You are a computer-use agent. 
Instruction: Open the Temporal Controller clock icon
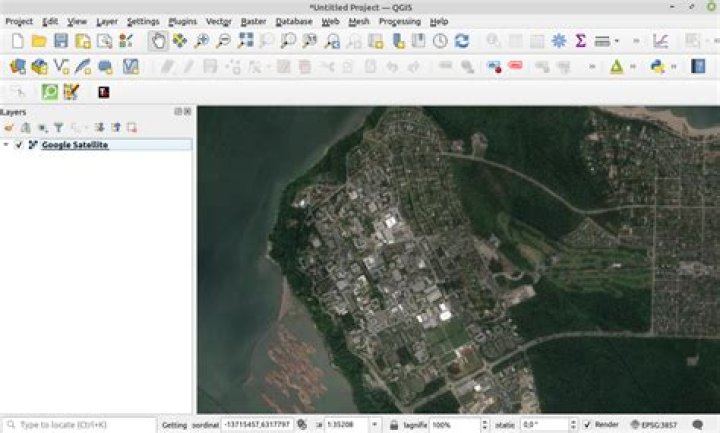tap(440, 41)
